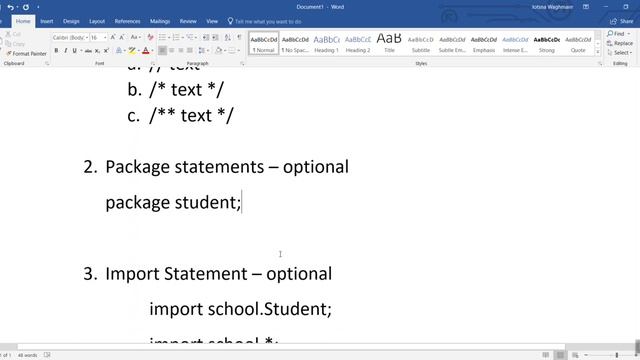Open the Find dropdown arrow
The image size is (640, 360).
629,33
